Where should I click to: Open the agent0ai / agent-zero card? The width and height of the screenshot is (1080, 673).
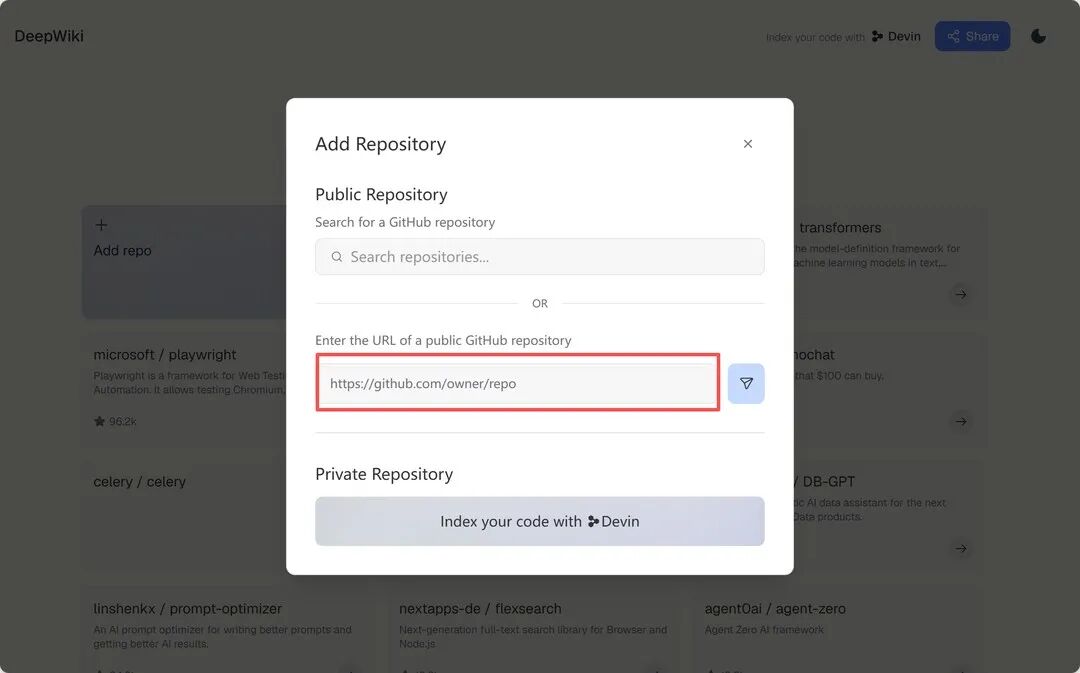[839, 630]
